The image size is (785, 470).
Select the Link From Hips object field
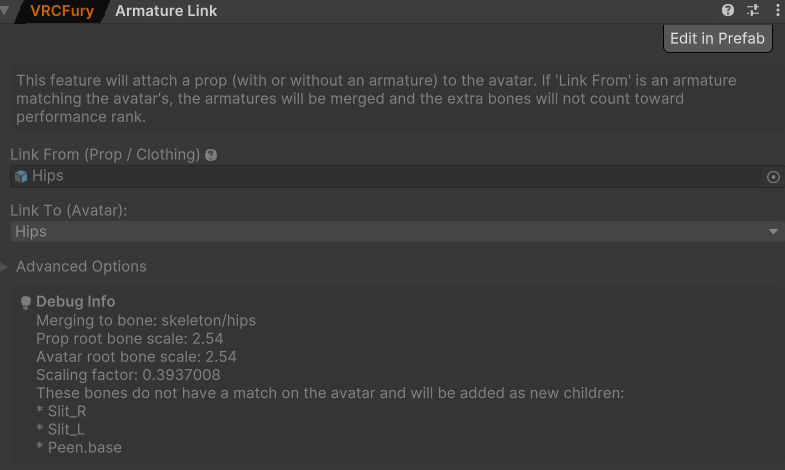click(390, 176)
